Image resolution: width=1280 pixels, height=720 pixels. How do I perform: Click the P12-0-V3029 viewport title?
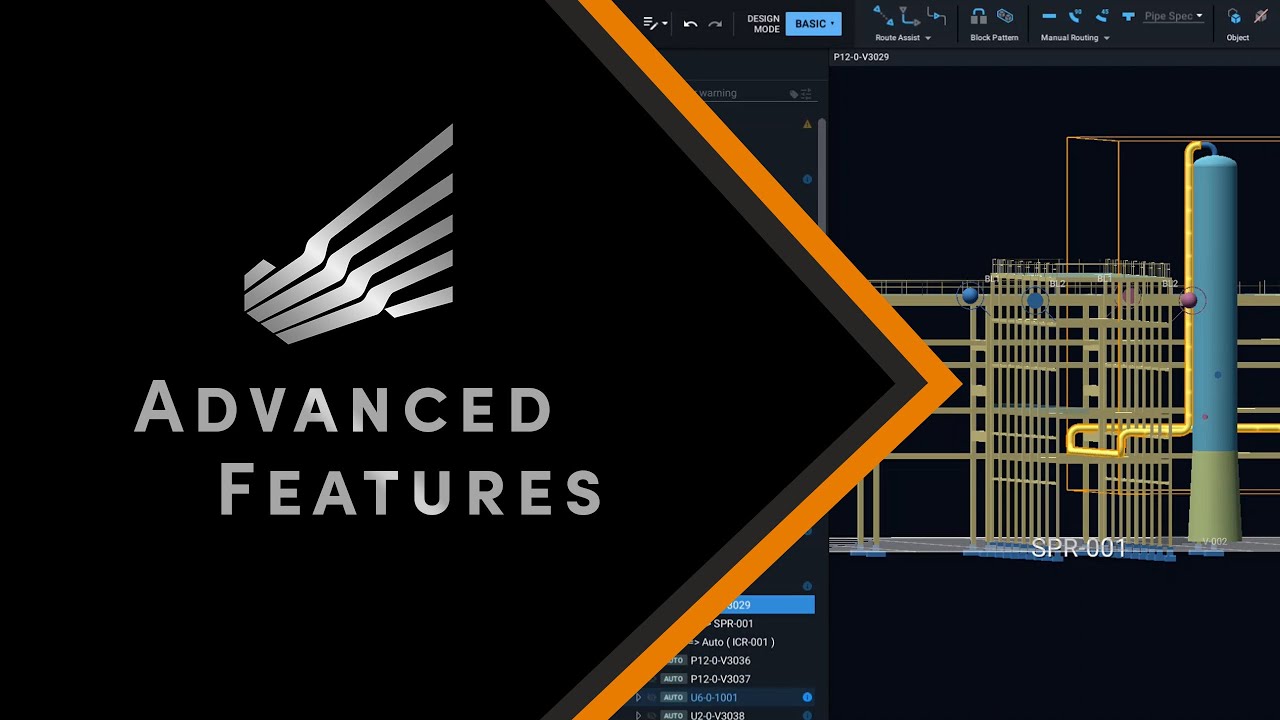click(861, 57)
